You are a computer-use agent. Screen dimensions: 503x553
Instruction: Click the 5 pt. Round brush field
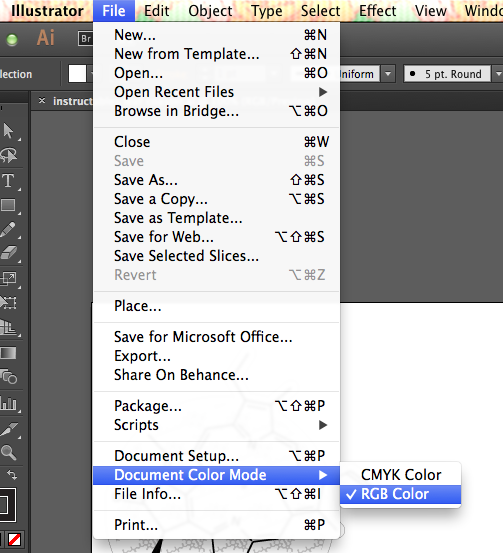pyautogui.click(x=447, y=74)
